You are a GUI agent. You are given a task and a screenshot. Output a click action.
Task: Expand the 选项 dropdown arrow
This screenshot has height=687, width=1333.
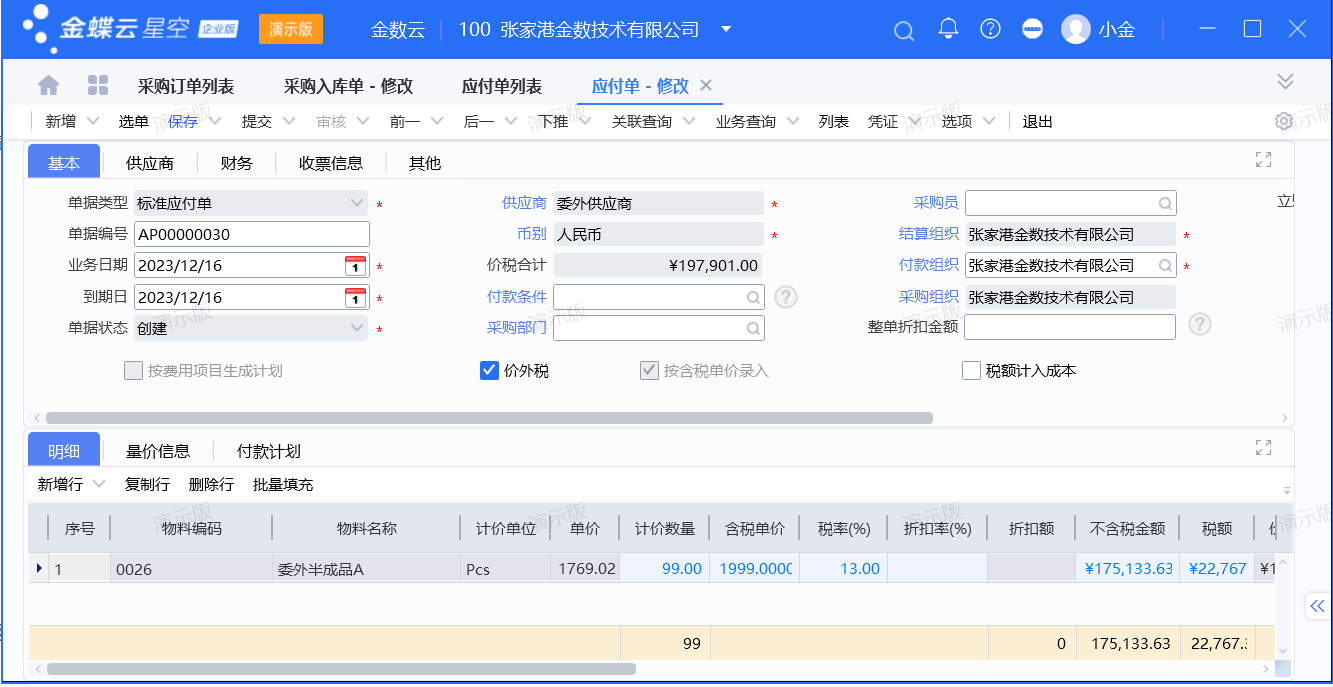pyautogui.click(x=989, y=121)
